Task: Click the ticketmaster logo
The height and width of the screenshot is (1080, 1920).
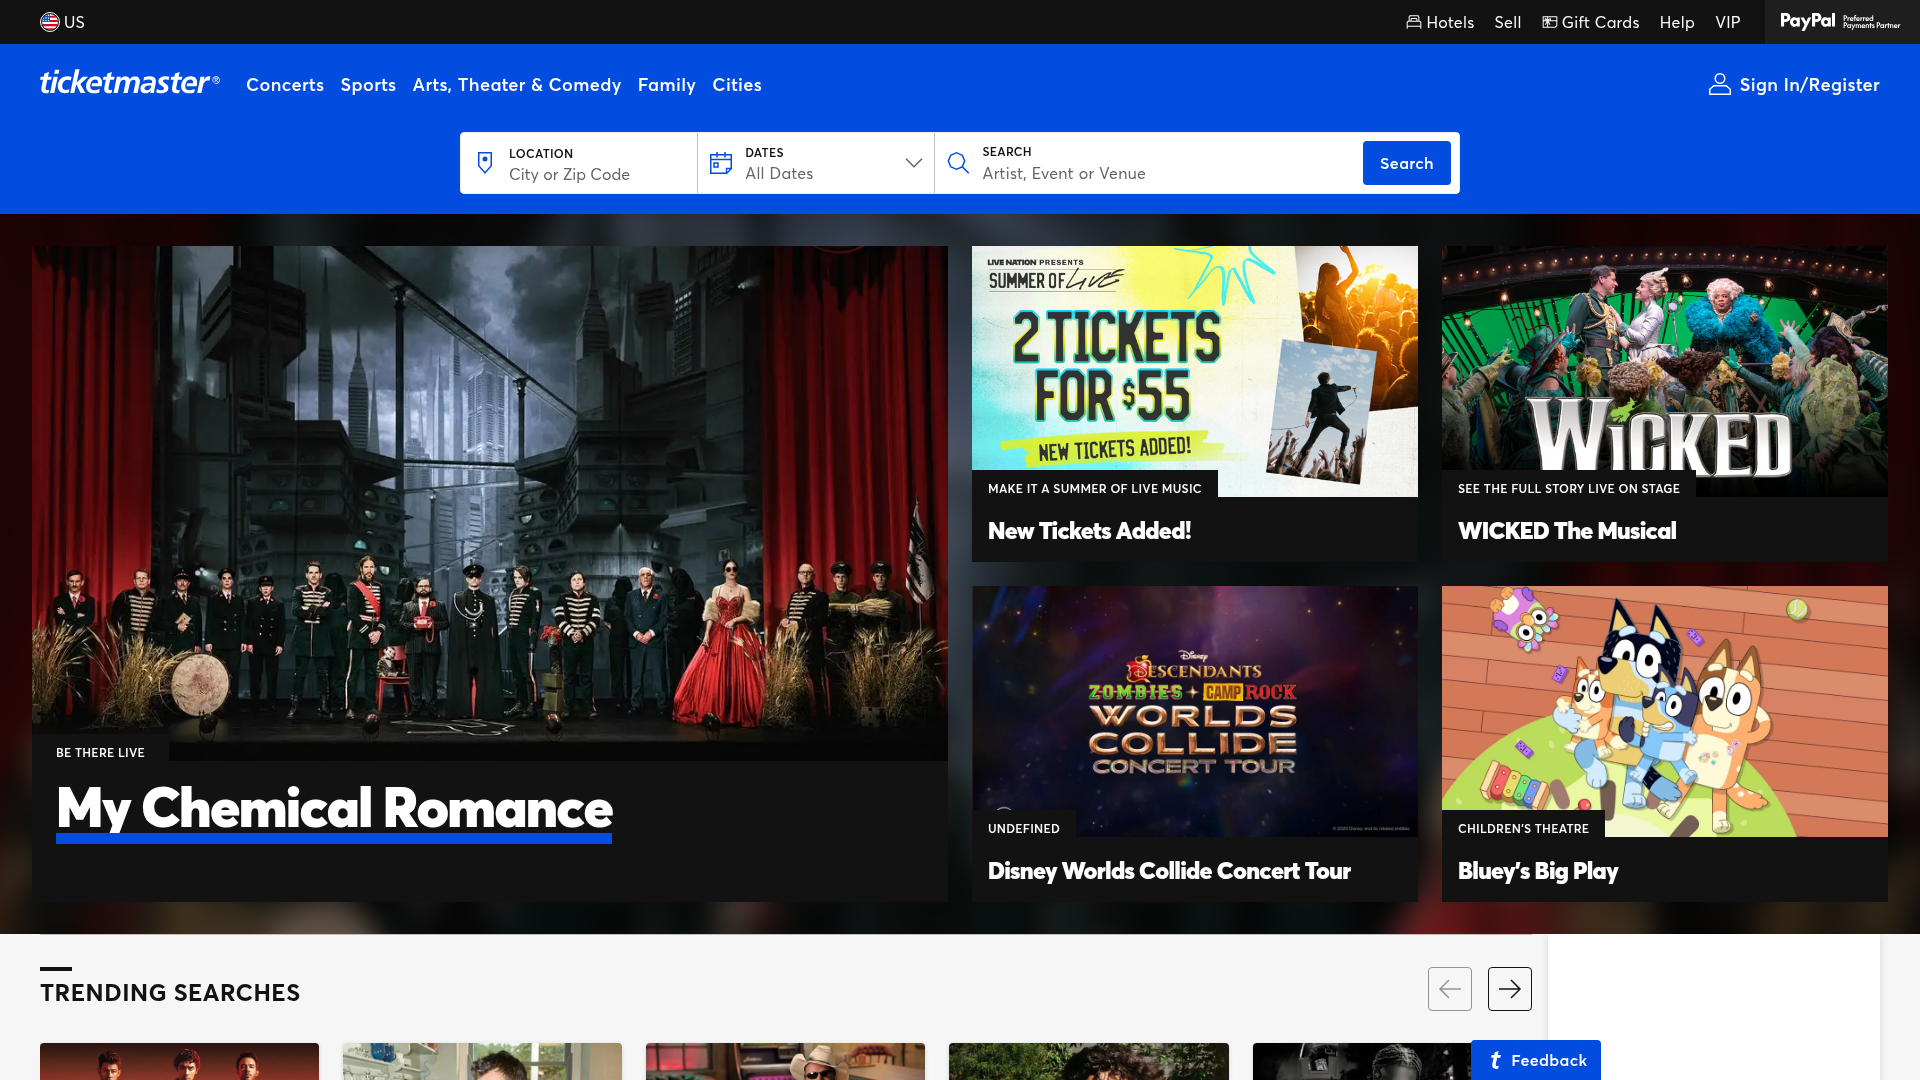Action: pos(129,83)
